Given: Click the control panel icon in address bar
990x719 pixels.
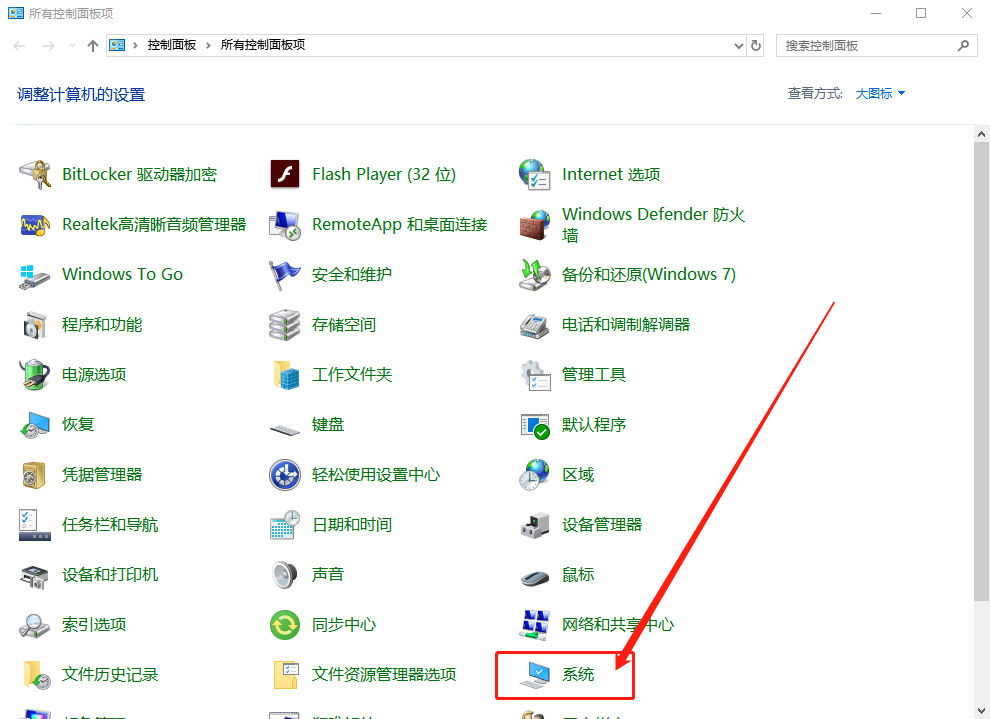Looking at the screenshot, I should click(117, 45).
